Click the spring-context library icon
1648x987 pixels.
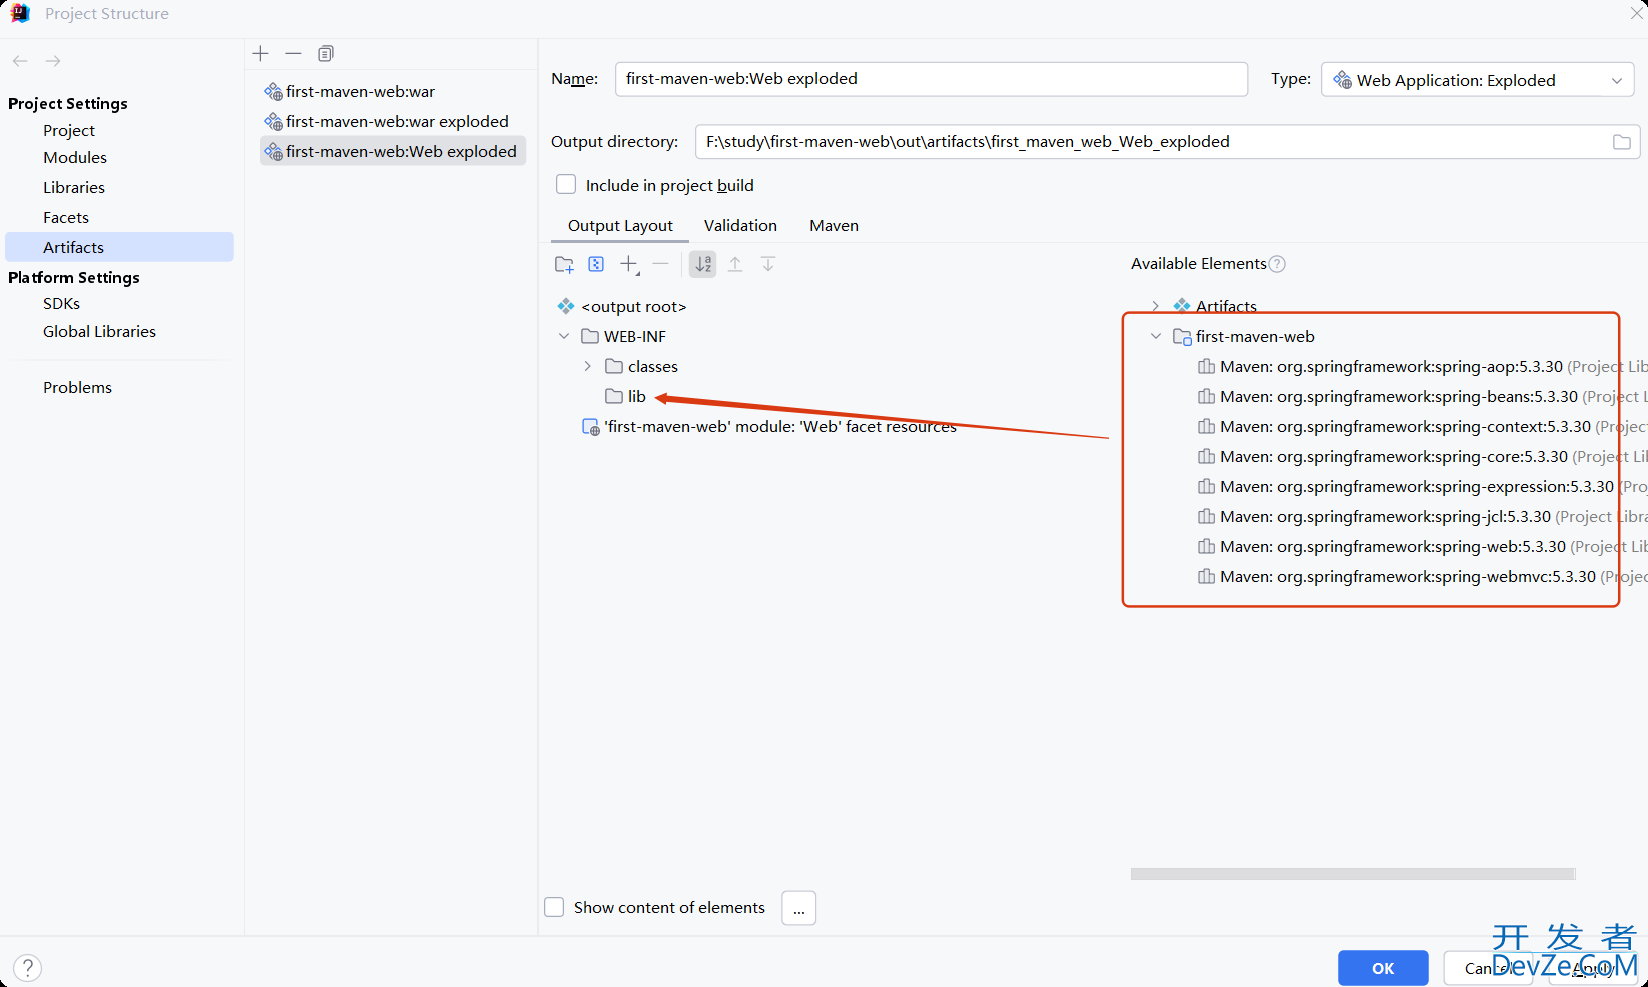pos(1207,426)
